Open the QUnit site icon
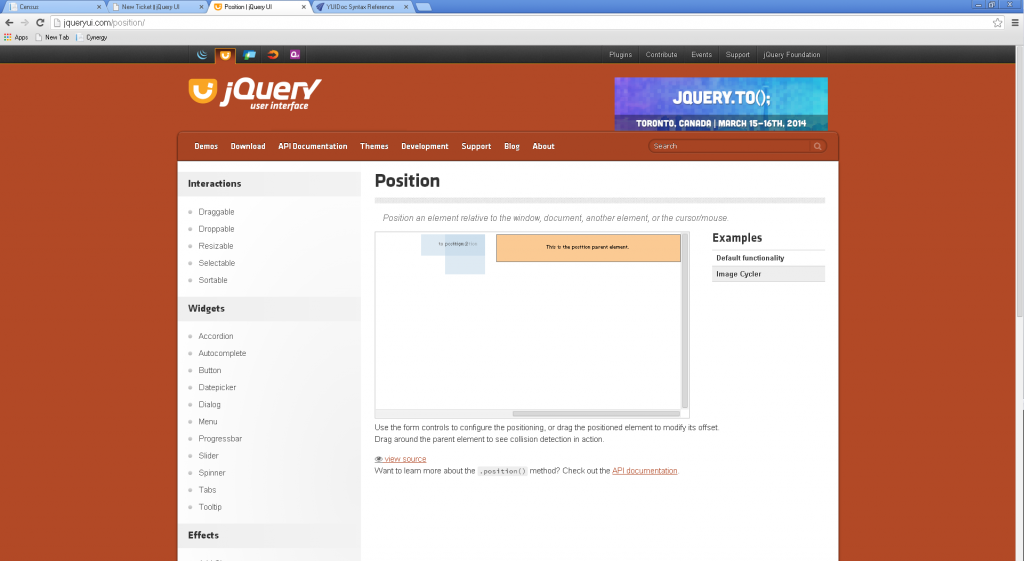 point(295,55)
